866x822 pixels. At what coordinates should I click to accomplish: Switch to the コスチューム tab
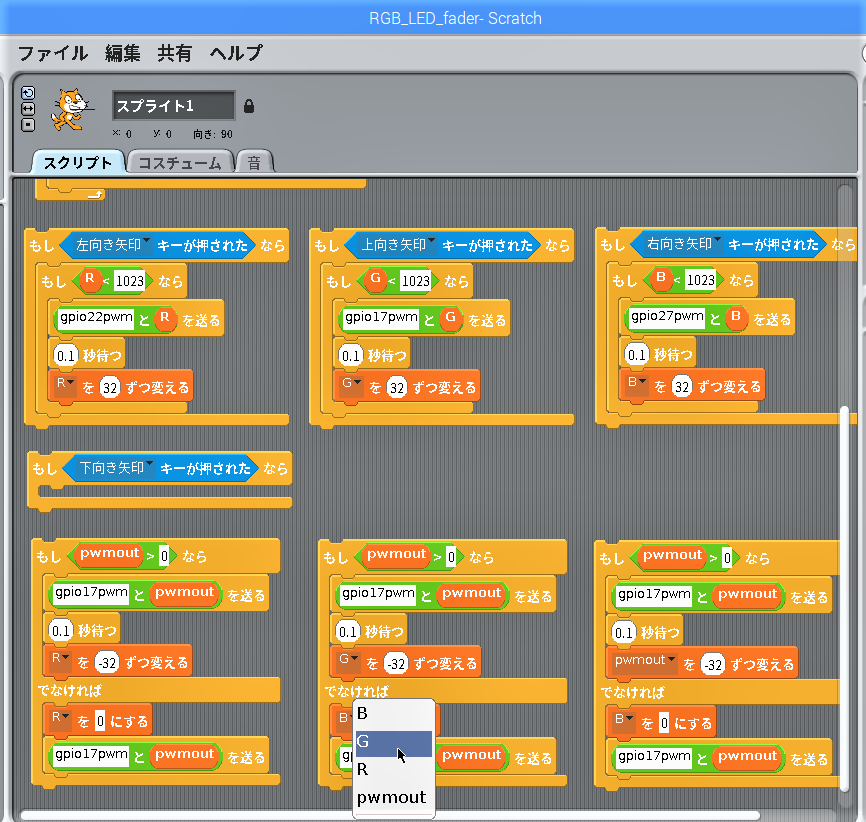180,162
